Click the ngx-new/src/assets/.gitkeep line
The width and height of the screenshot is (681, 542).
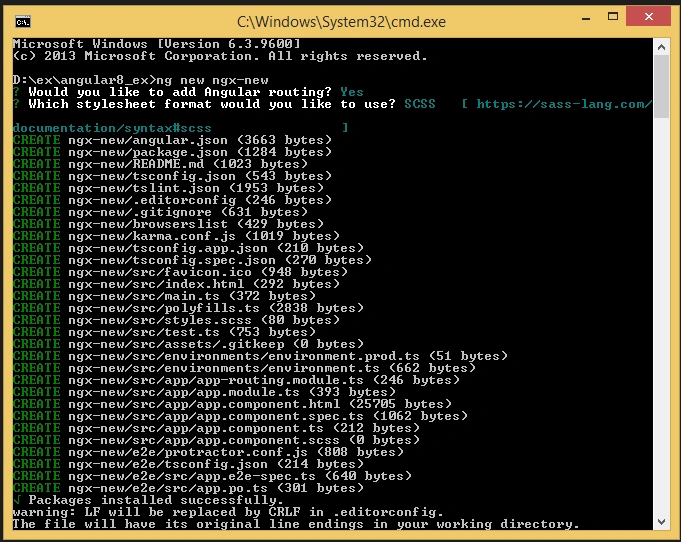coord(188,344)
